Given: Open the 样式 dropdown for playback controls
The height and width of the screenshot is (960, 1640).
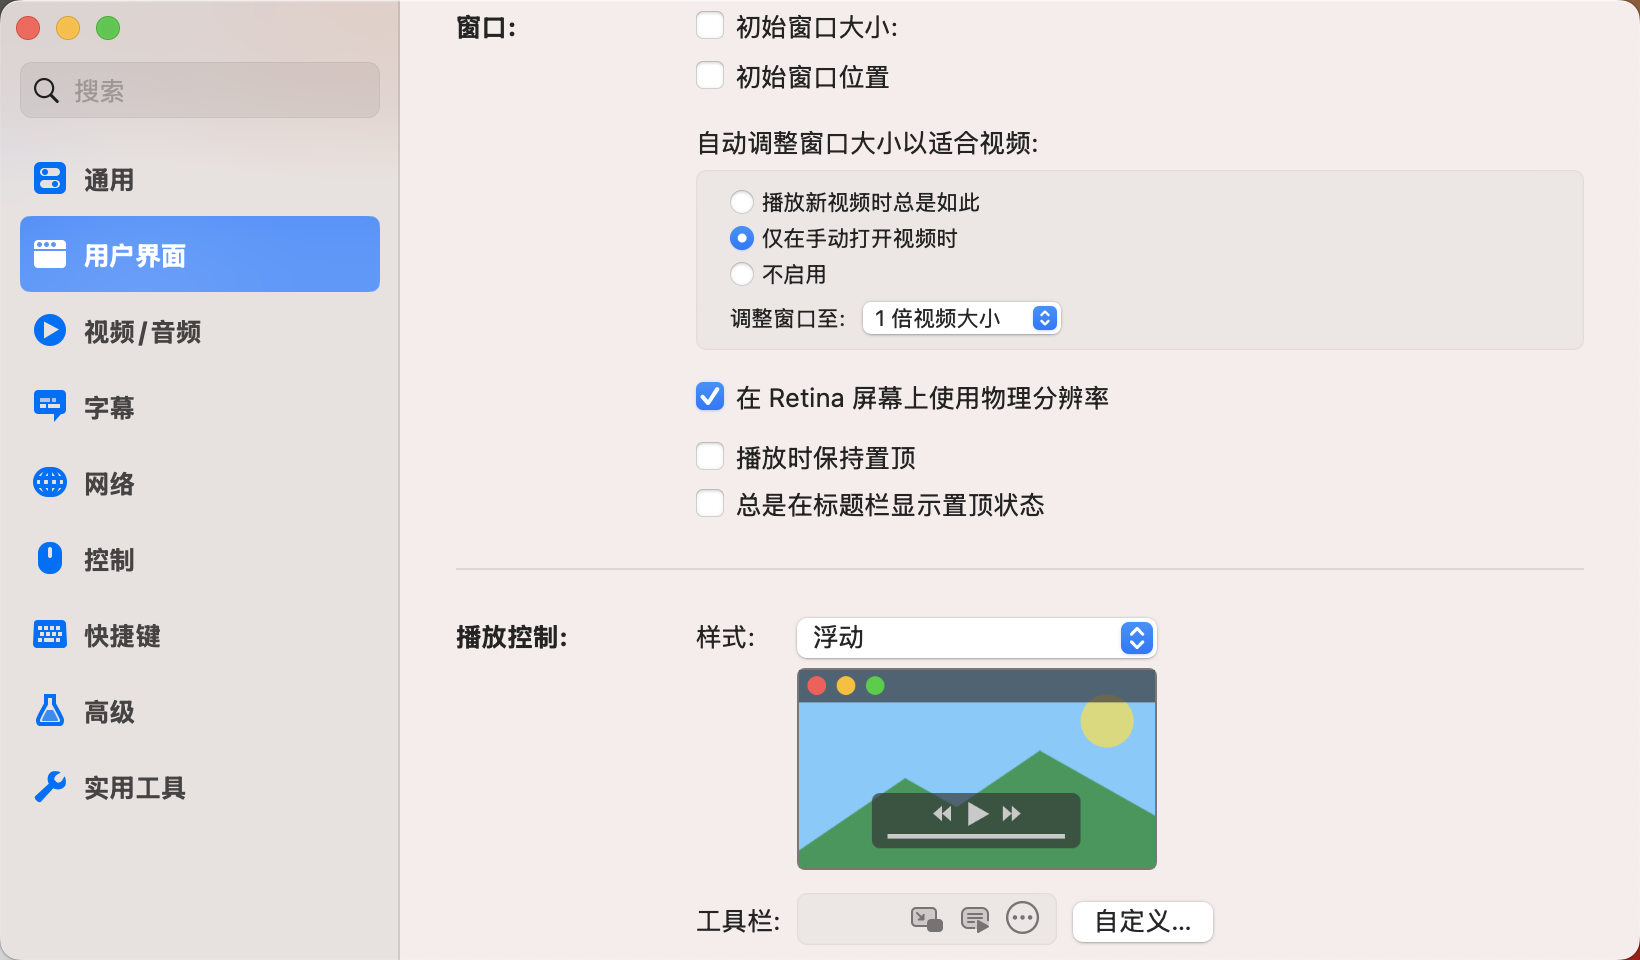Looking at the screenshot, I should [x=976, y=637].
